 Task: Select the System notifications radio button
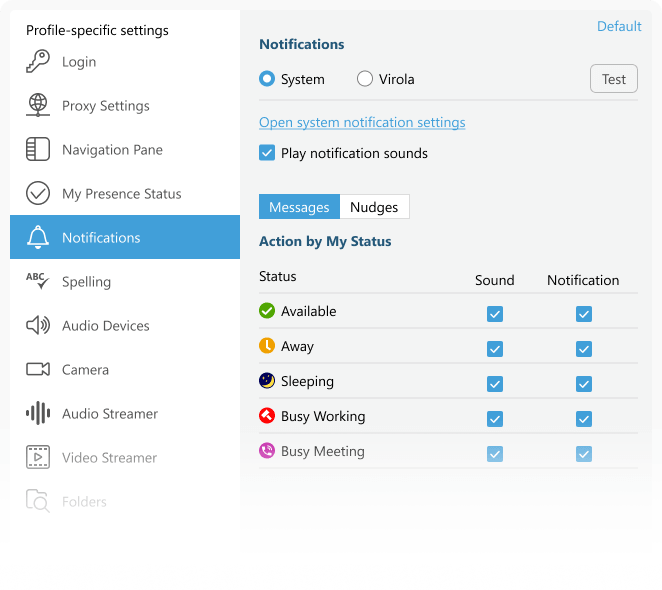coord(267,79)
